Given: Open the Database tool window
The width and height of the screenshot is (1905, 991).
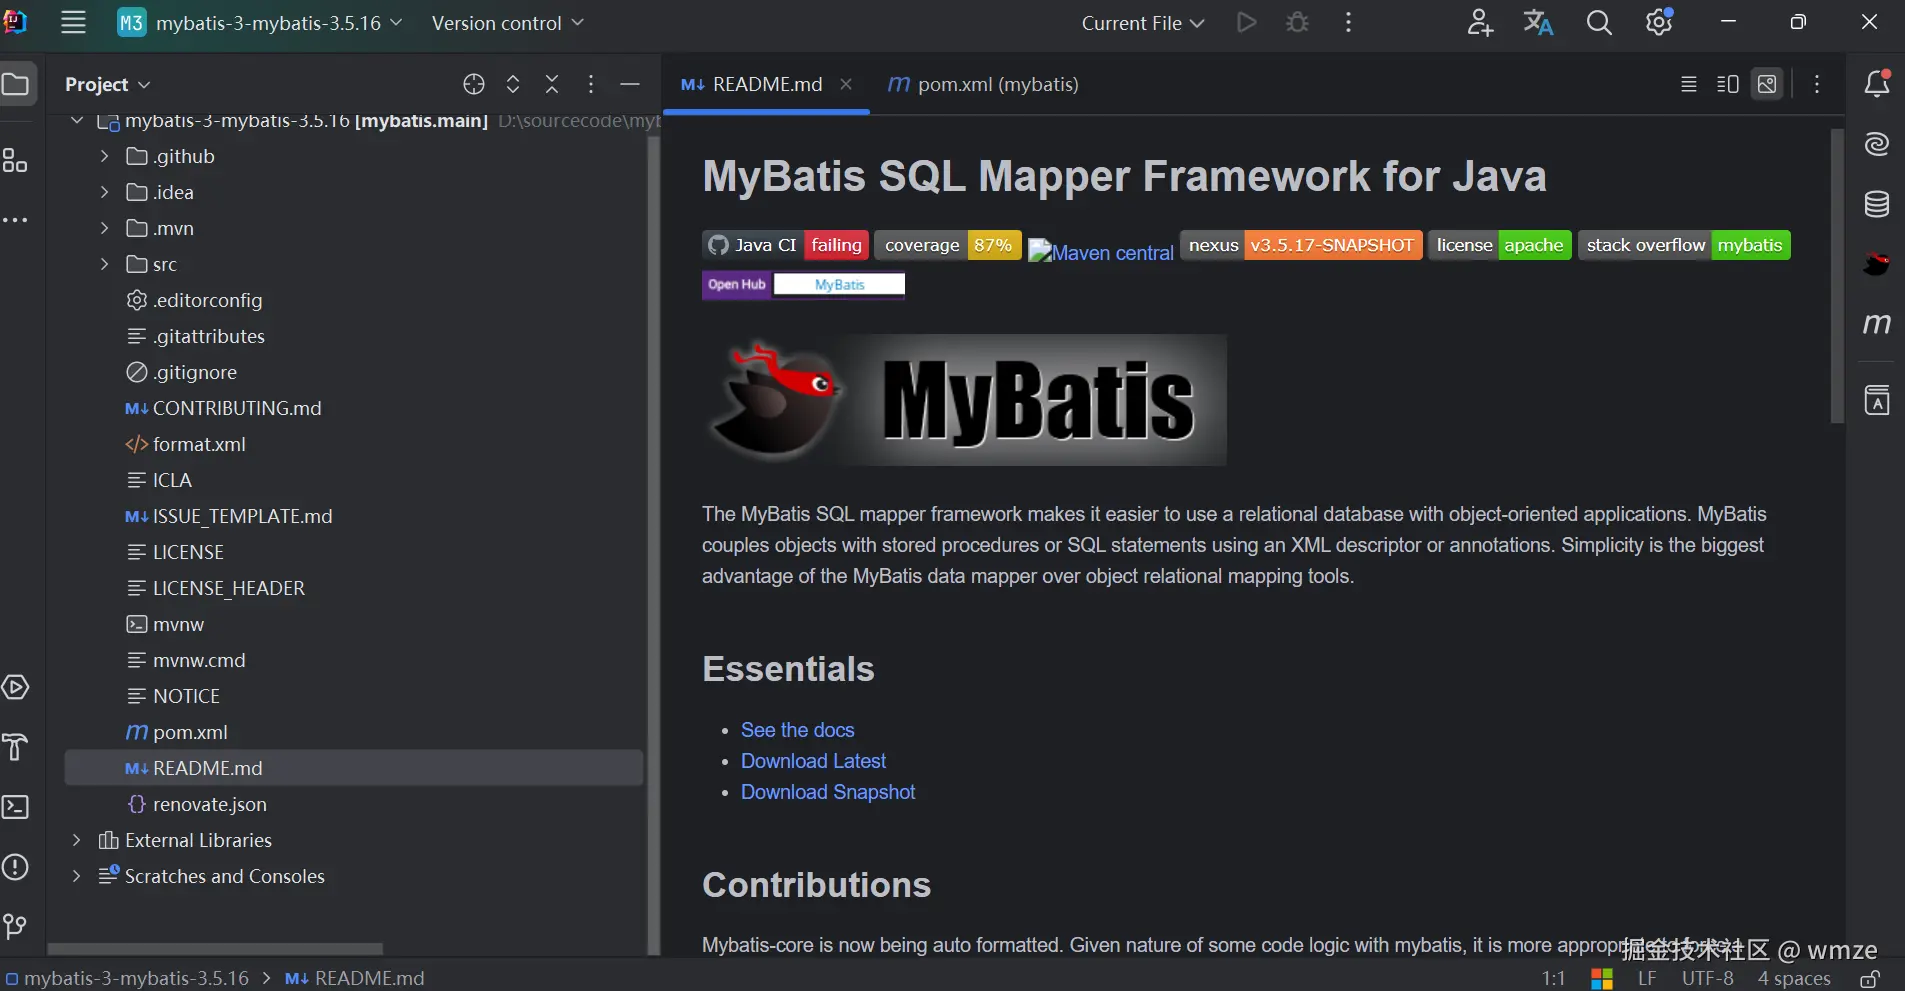Looking at the screenshot, I should pyautogui.click(x=1877, y=204).
